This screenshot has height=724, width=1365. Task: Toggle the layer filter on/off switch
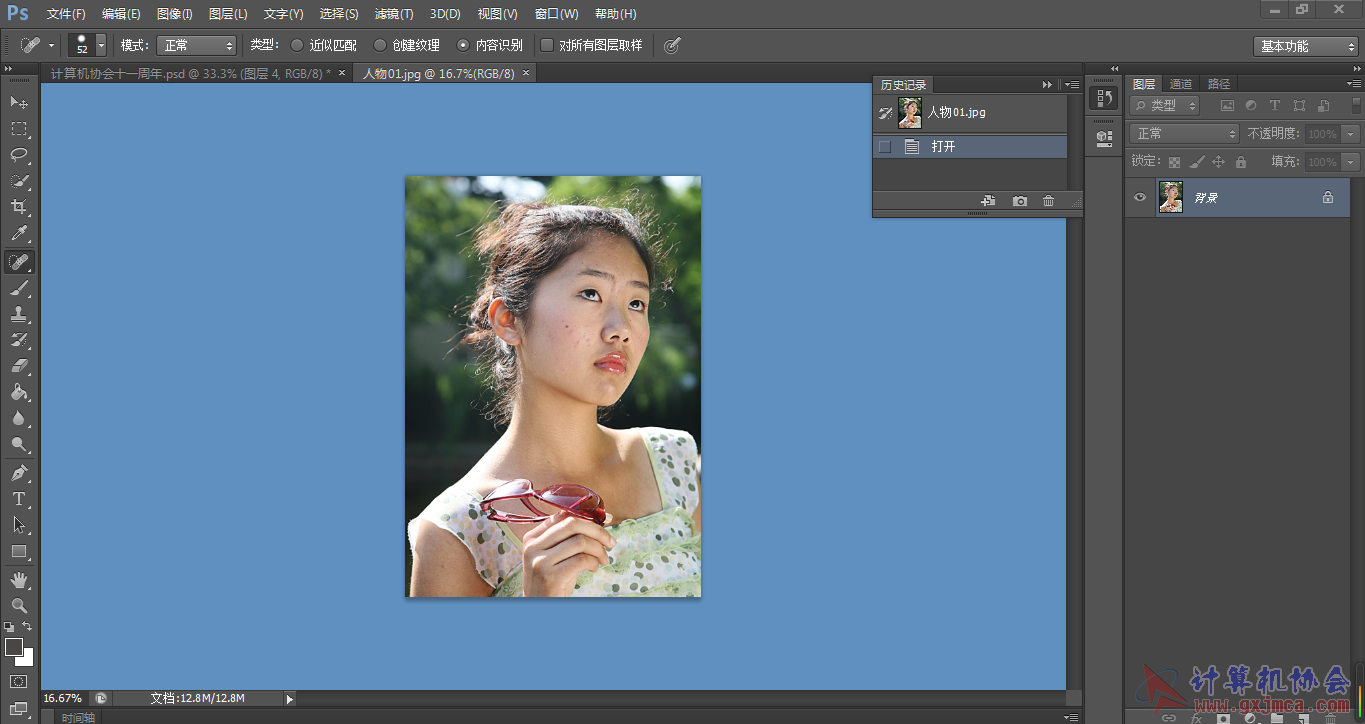coord(1357,105)
